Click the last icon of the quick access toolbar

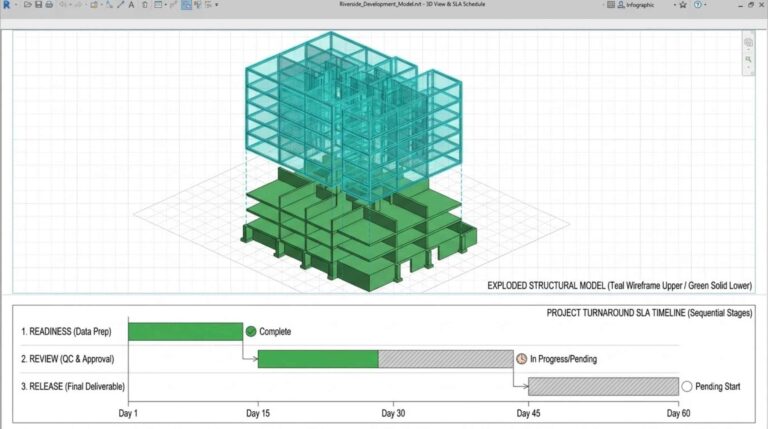[209, 4]
